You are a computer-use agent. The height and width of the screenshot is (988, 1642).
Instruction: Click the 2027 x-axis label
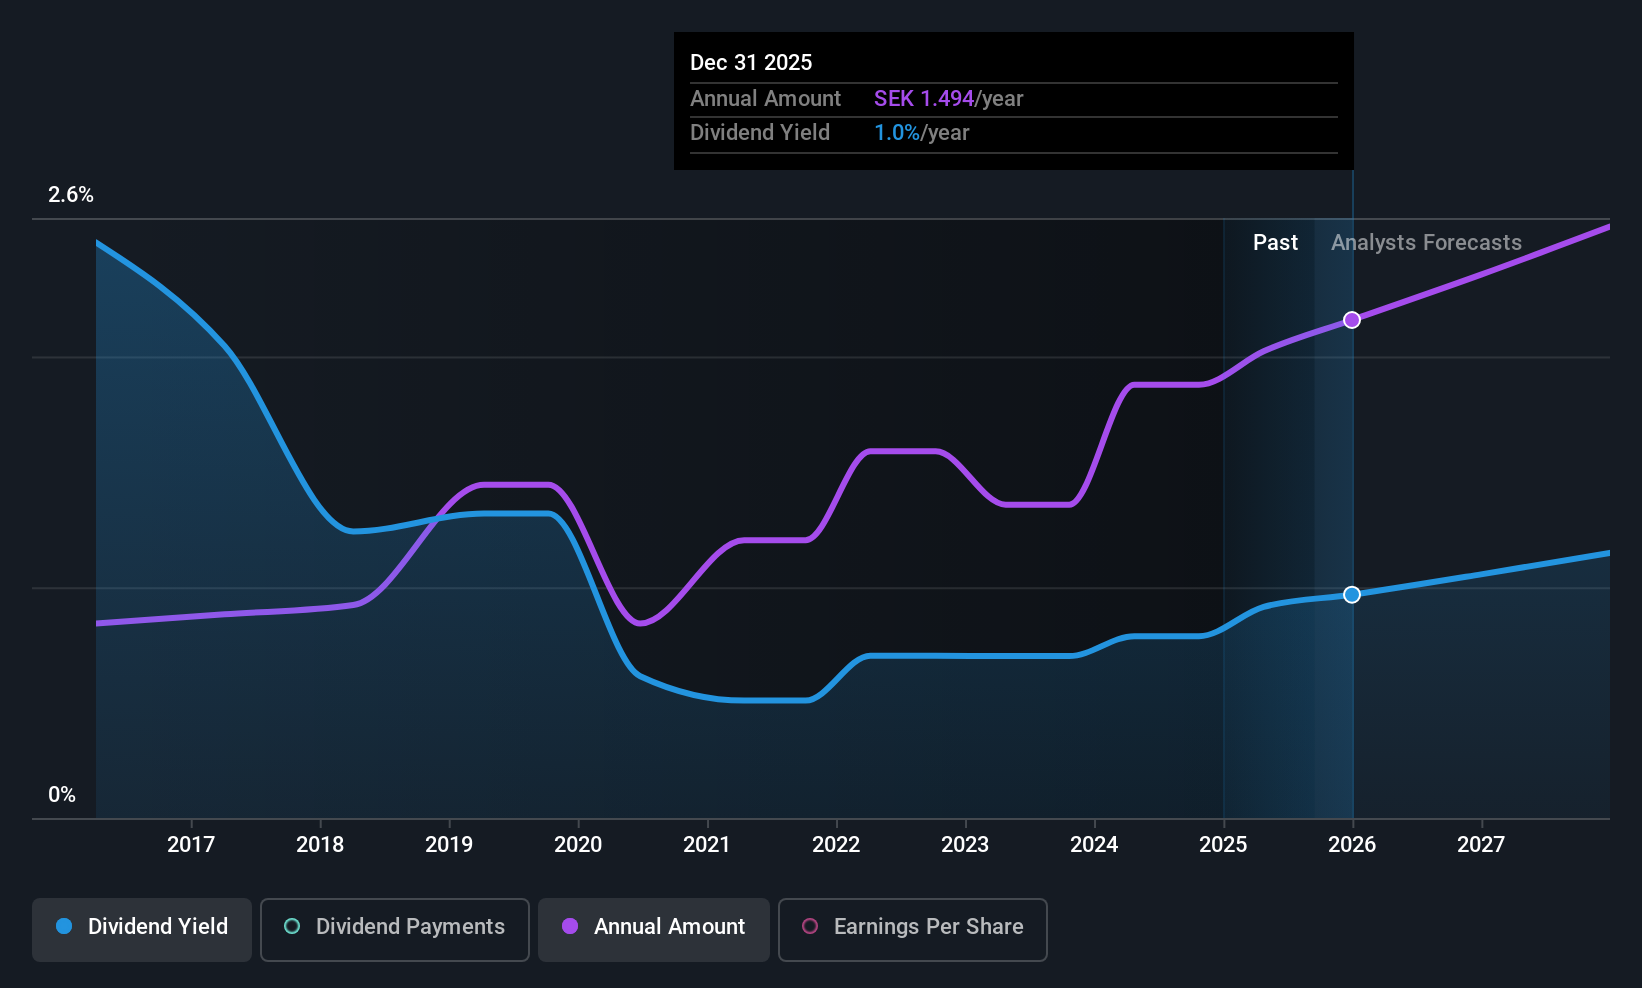point(1481,845)
